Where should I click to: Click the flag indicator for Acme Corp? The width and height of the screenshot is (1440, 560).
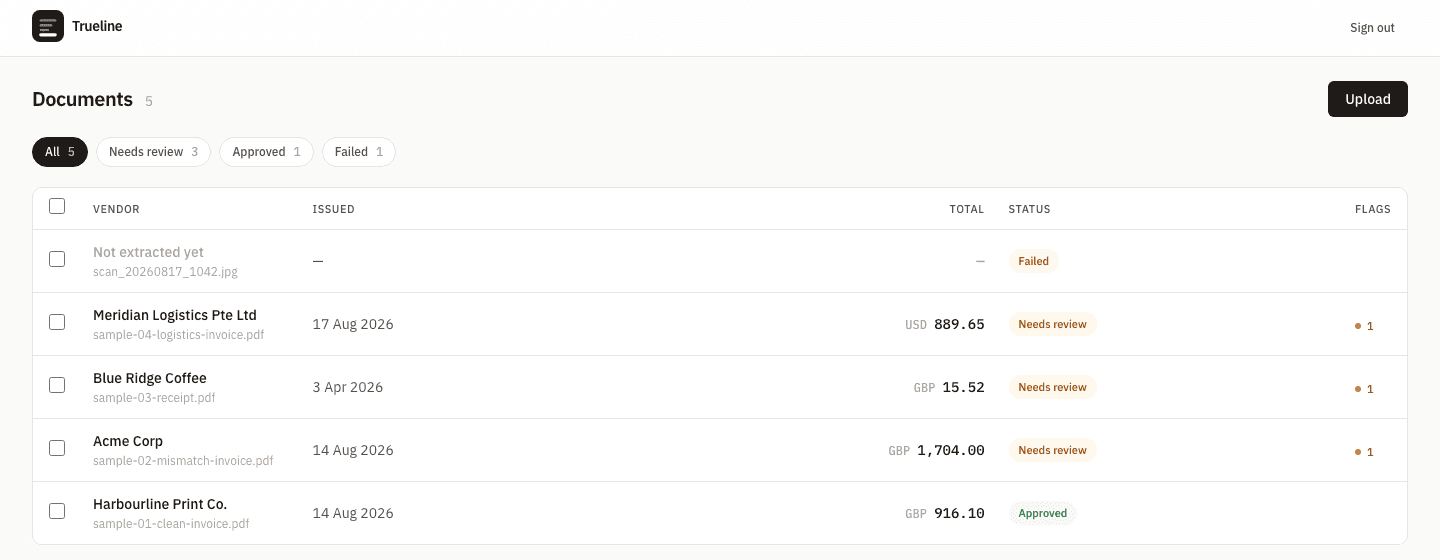tap(1364, 452)
